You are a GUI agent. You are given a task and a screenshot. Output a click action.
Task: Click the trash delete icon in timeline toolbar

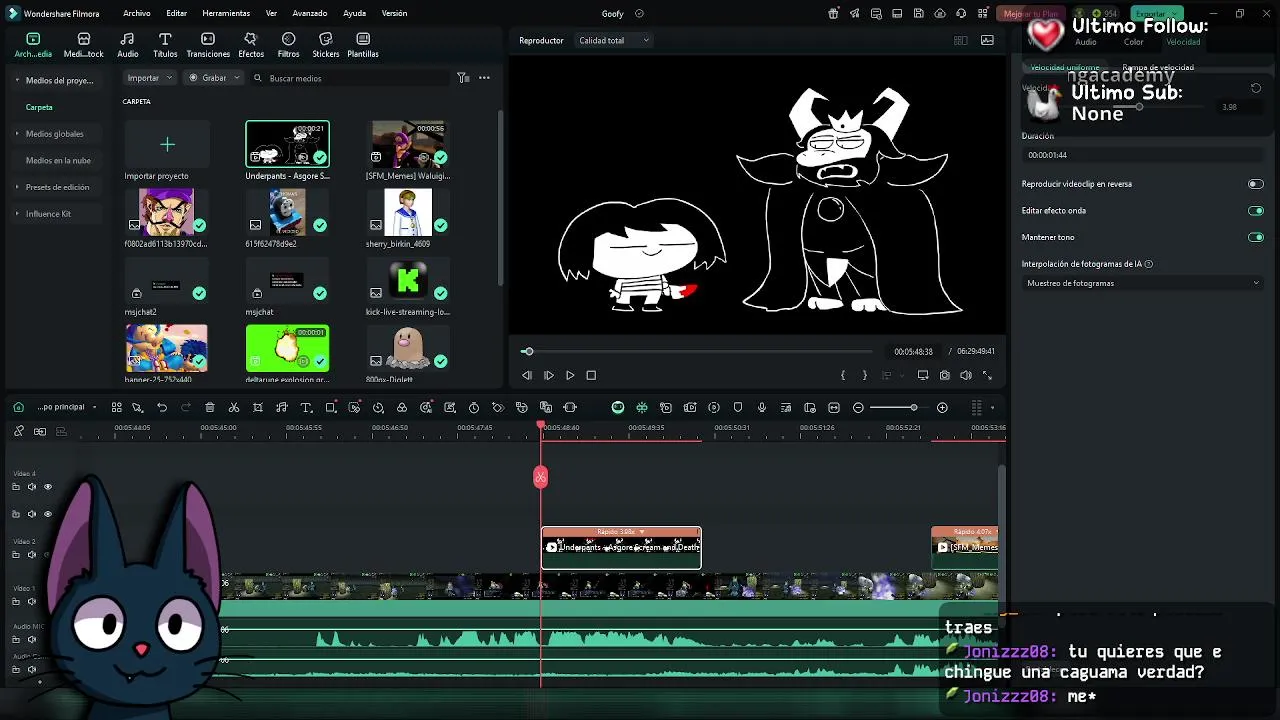tap(210, 408)
